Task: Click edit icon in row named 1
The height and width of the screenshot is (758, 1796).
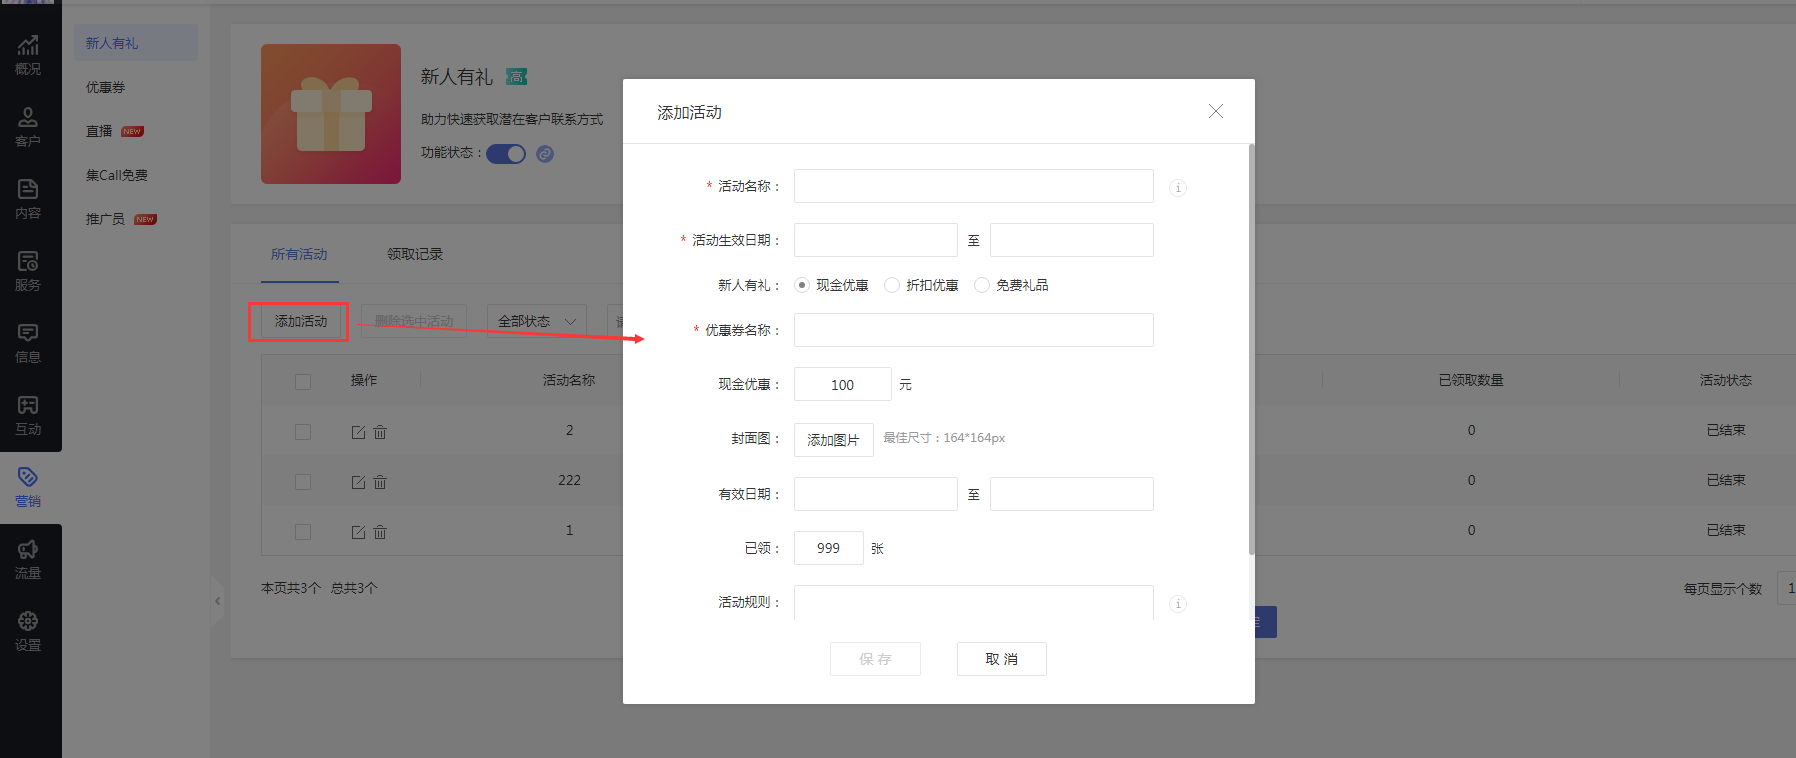Action: (358, 532)
